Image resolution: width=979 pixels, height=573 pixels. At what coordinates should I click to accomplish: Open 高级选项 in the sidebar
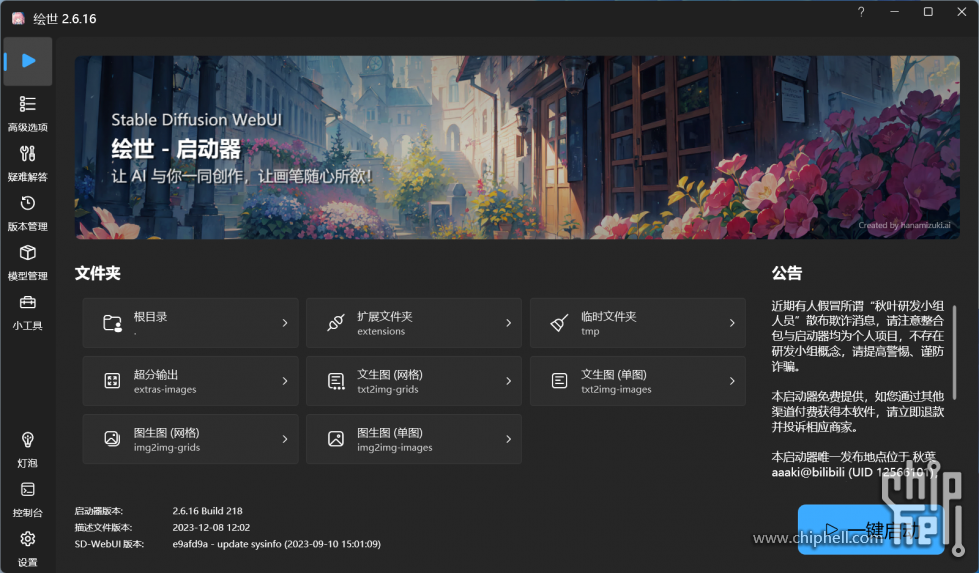[x=27, y=113]
